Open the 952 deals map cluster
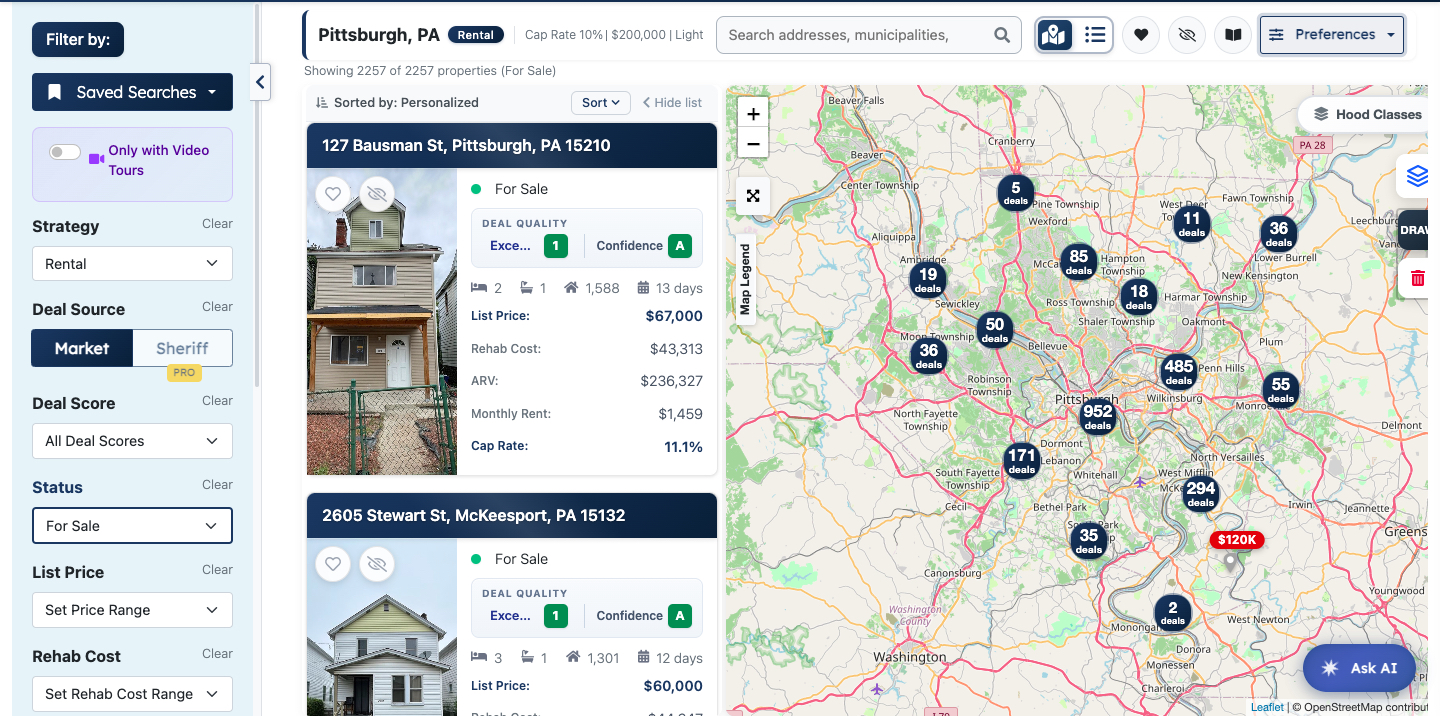This screenshot has height=716, width=1440. (1098, 416)
